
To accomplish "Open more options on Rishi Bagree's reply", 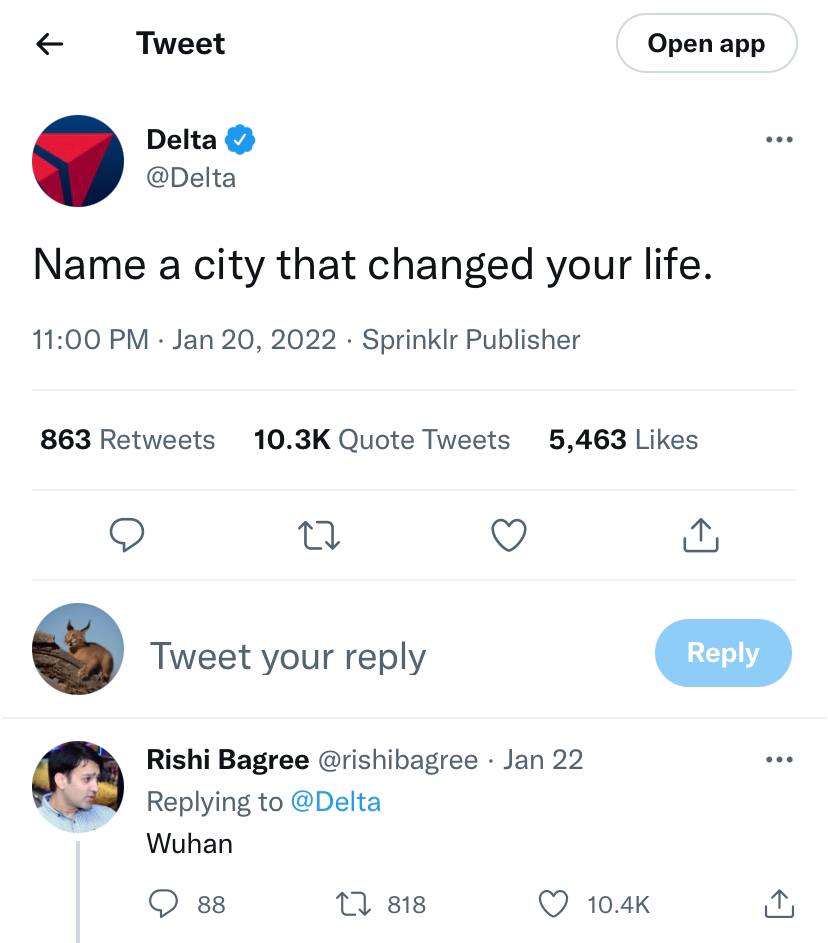I will [x=778, y=760].
